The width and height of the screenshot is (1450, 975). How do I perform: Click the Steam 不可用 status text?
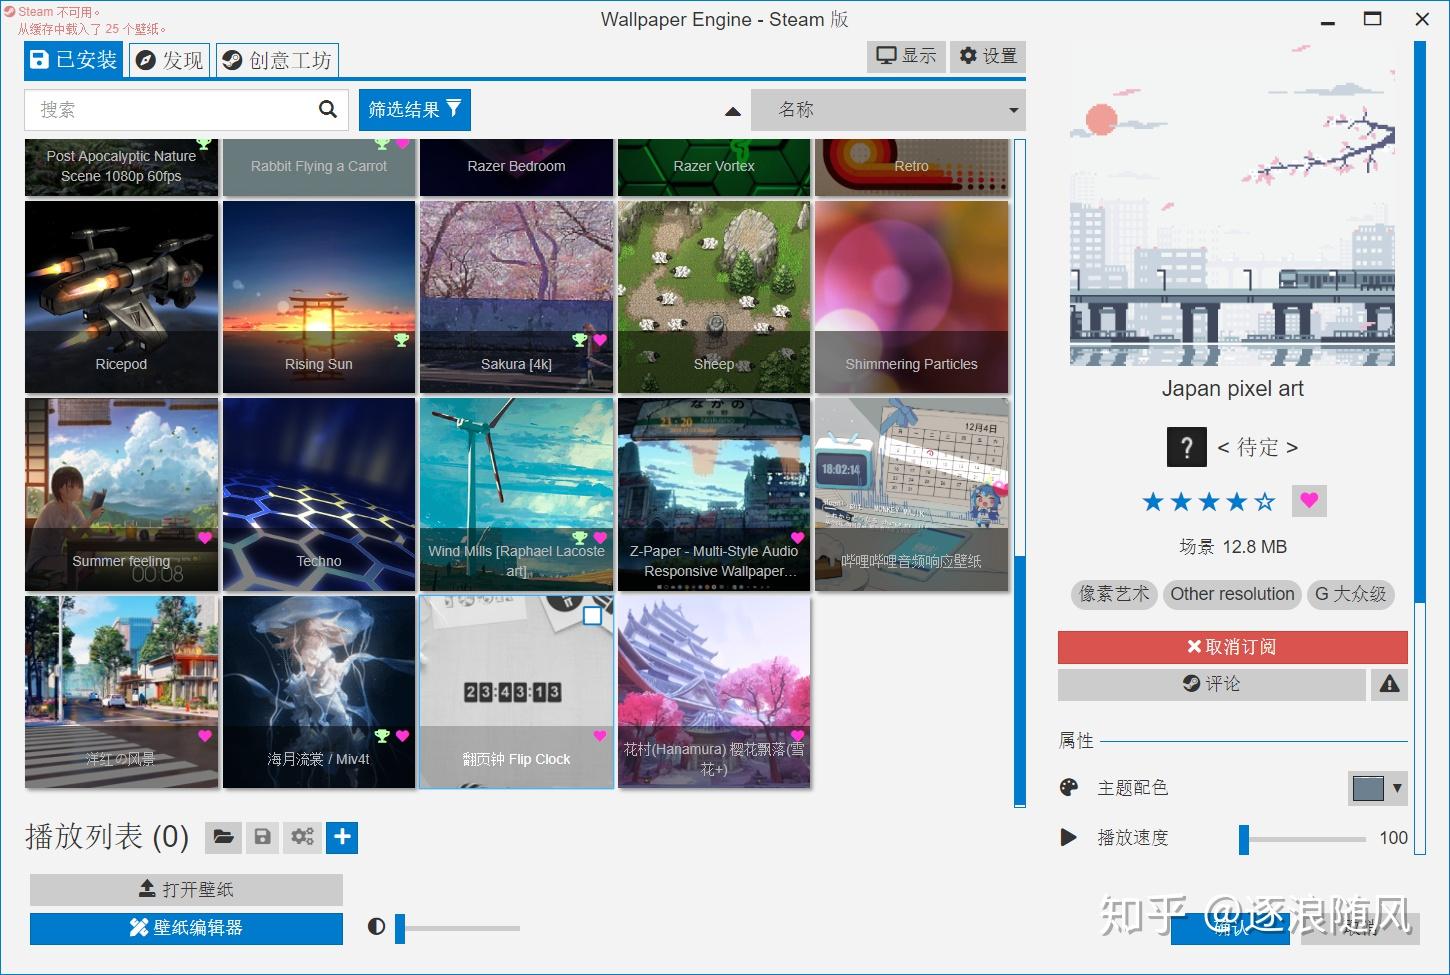(x=59, y=12)
